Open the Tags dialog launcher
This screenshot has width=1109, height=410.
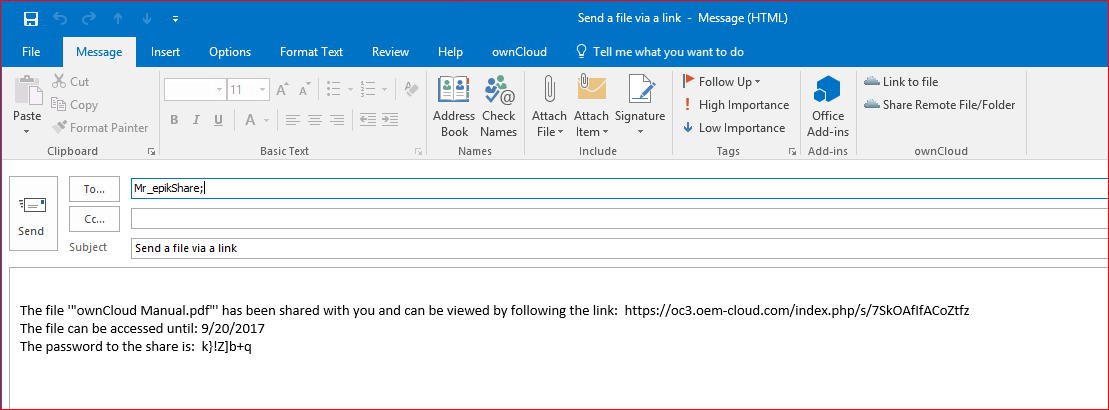792,151
